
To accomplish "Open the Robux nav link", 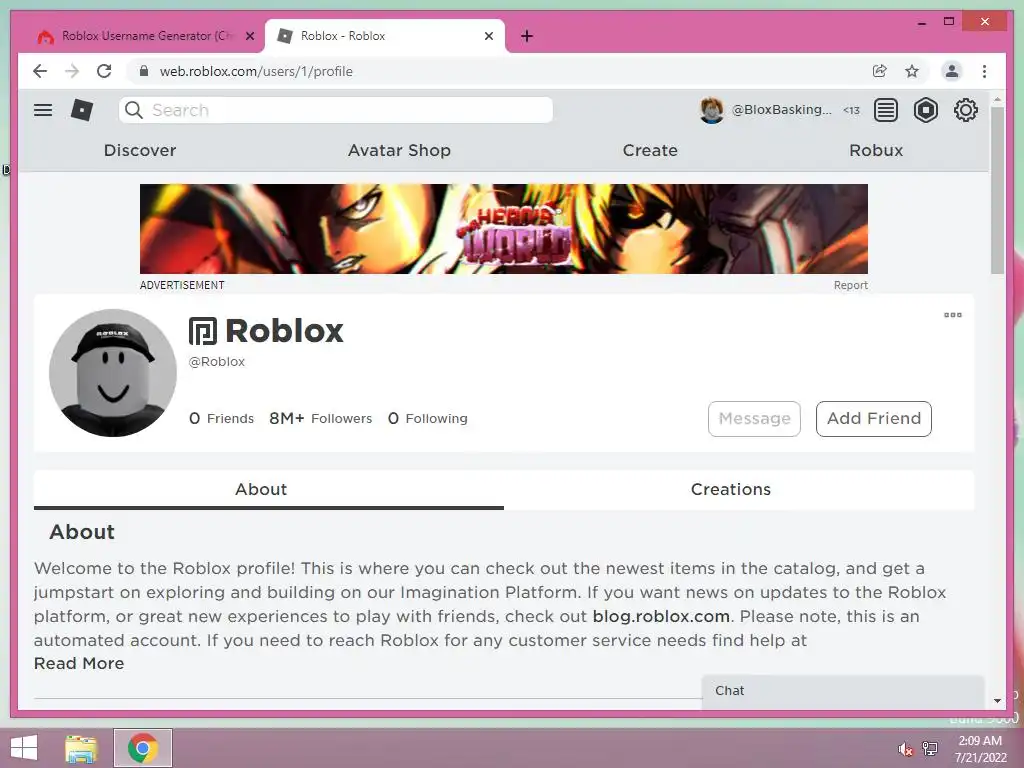I will pos(876,150).
